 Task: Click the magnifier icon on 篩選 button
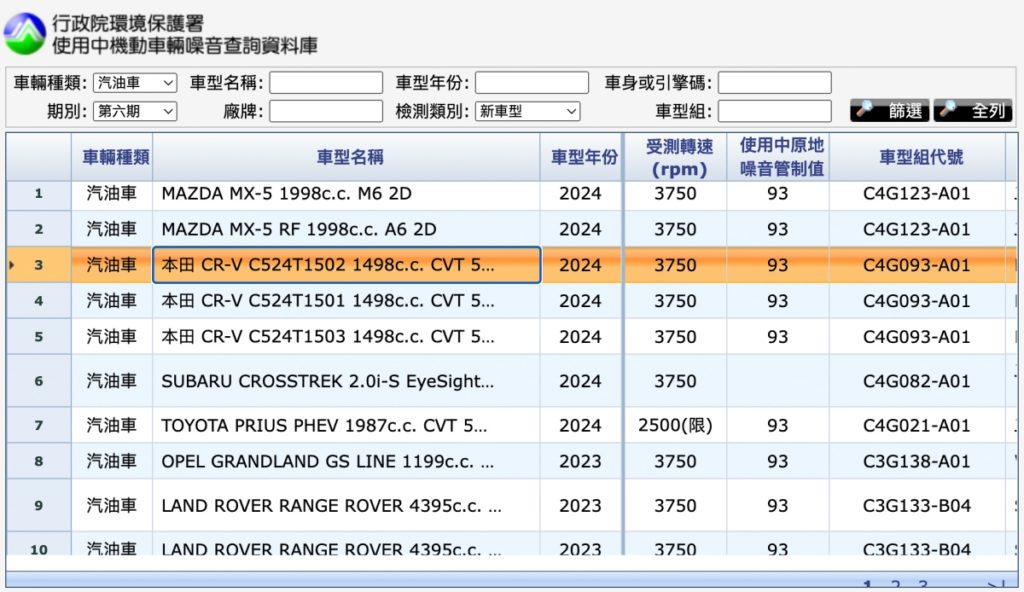tap(865, 108)
